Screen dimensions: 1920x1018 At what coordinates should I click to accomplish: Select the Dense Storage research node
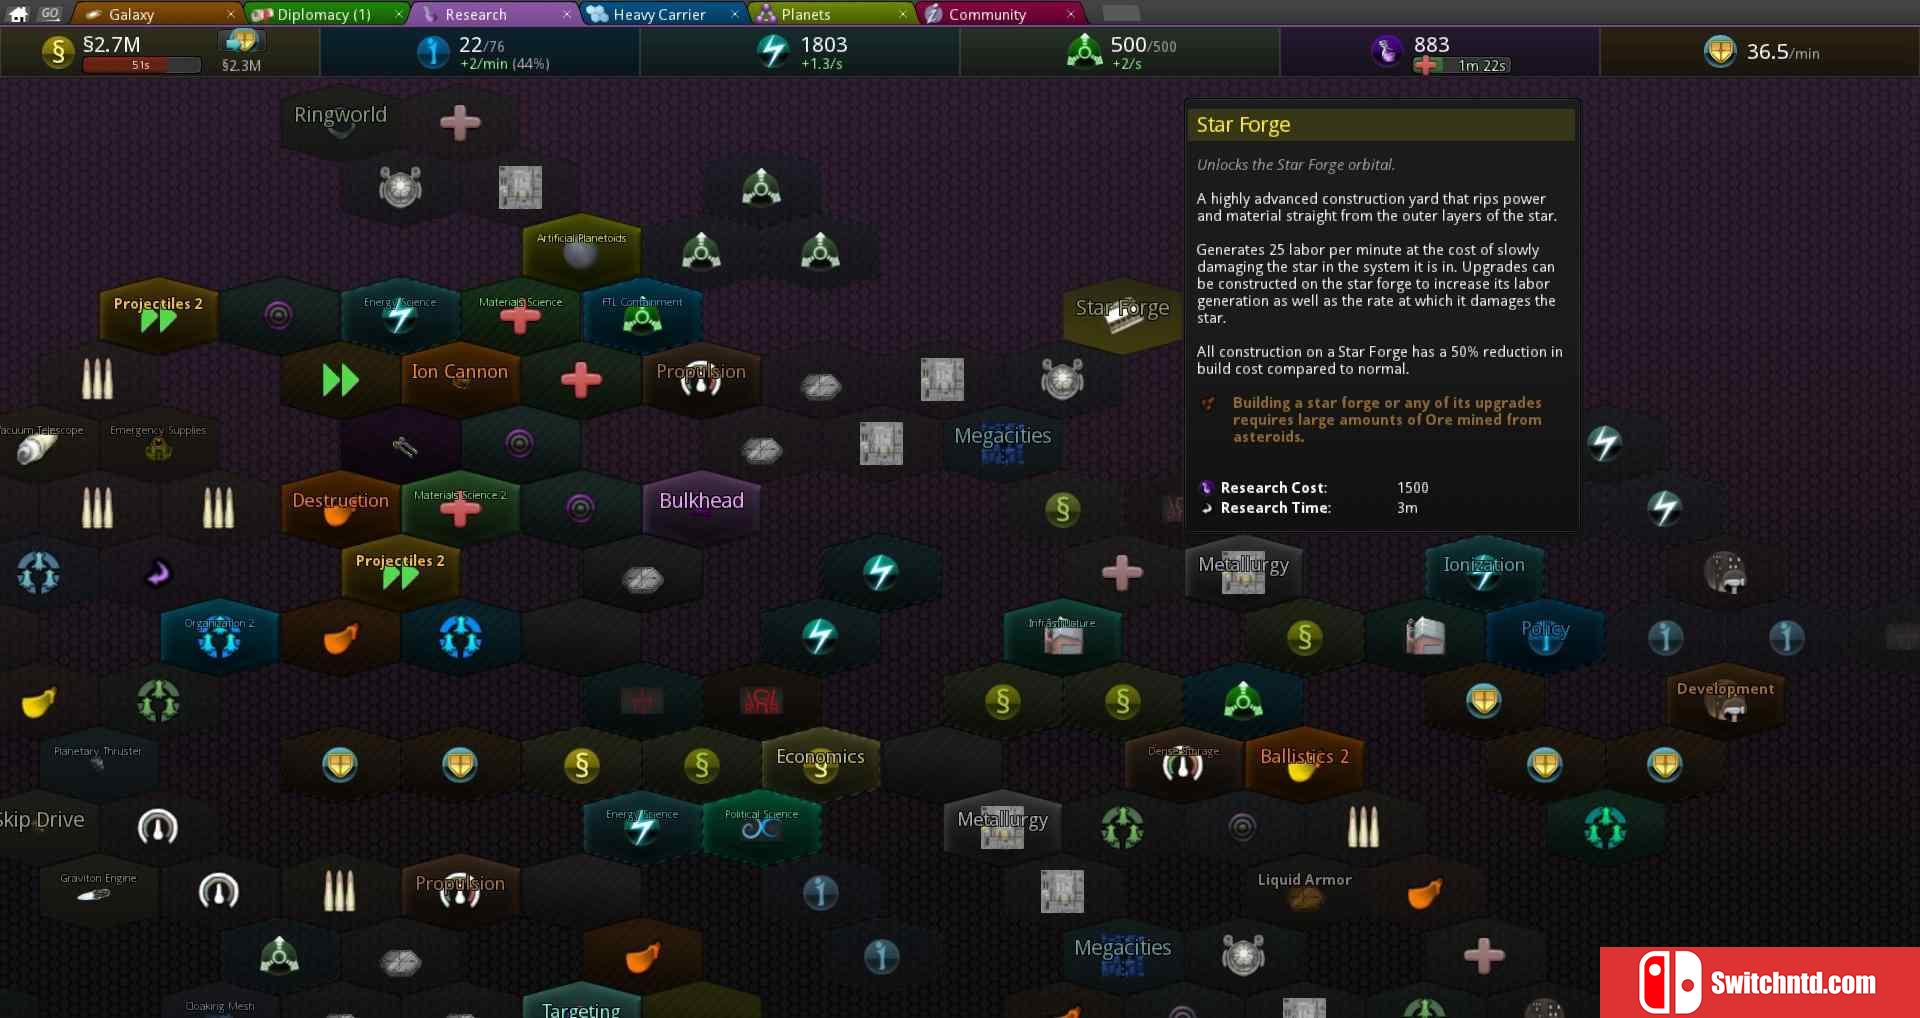1183,763
